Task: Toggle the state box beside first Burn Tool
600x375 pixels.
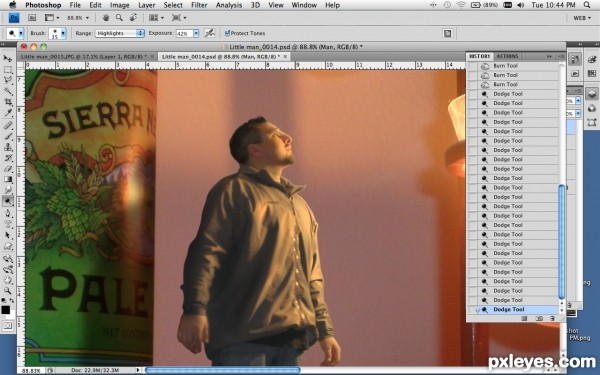Action: pos(473,66)
